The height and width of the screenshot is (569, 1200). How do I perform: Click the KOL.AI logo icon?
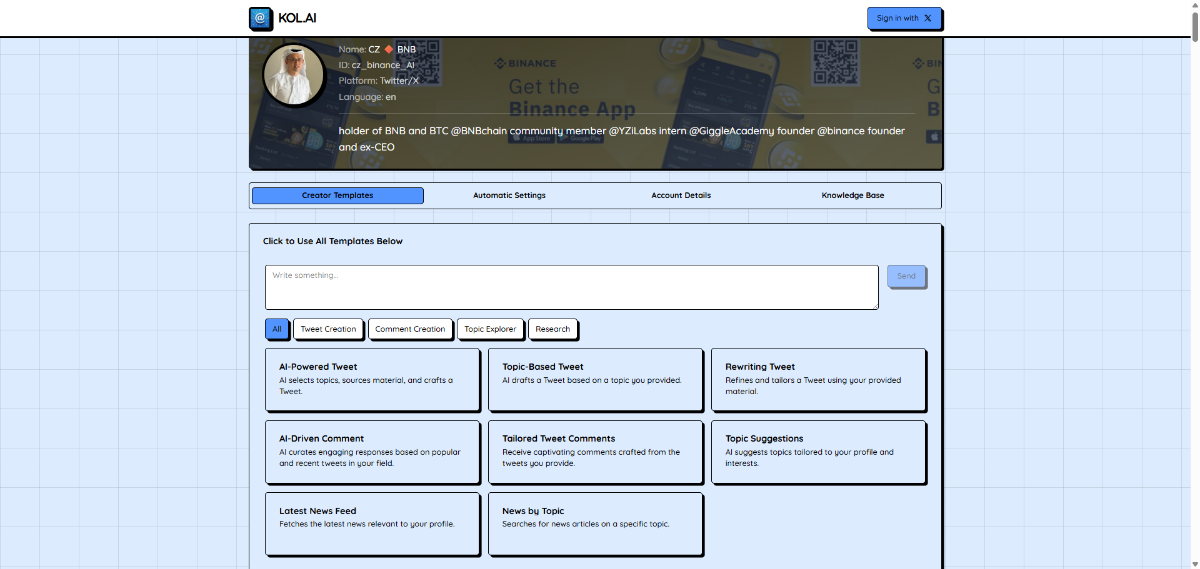coord(261,18)
